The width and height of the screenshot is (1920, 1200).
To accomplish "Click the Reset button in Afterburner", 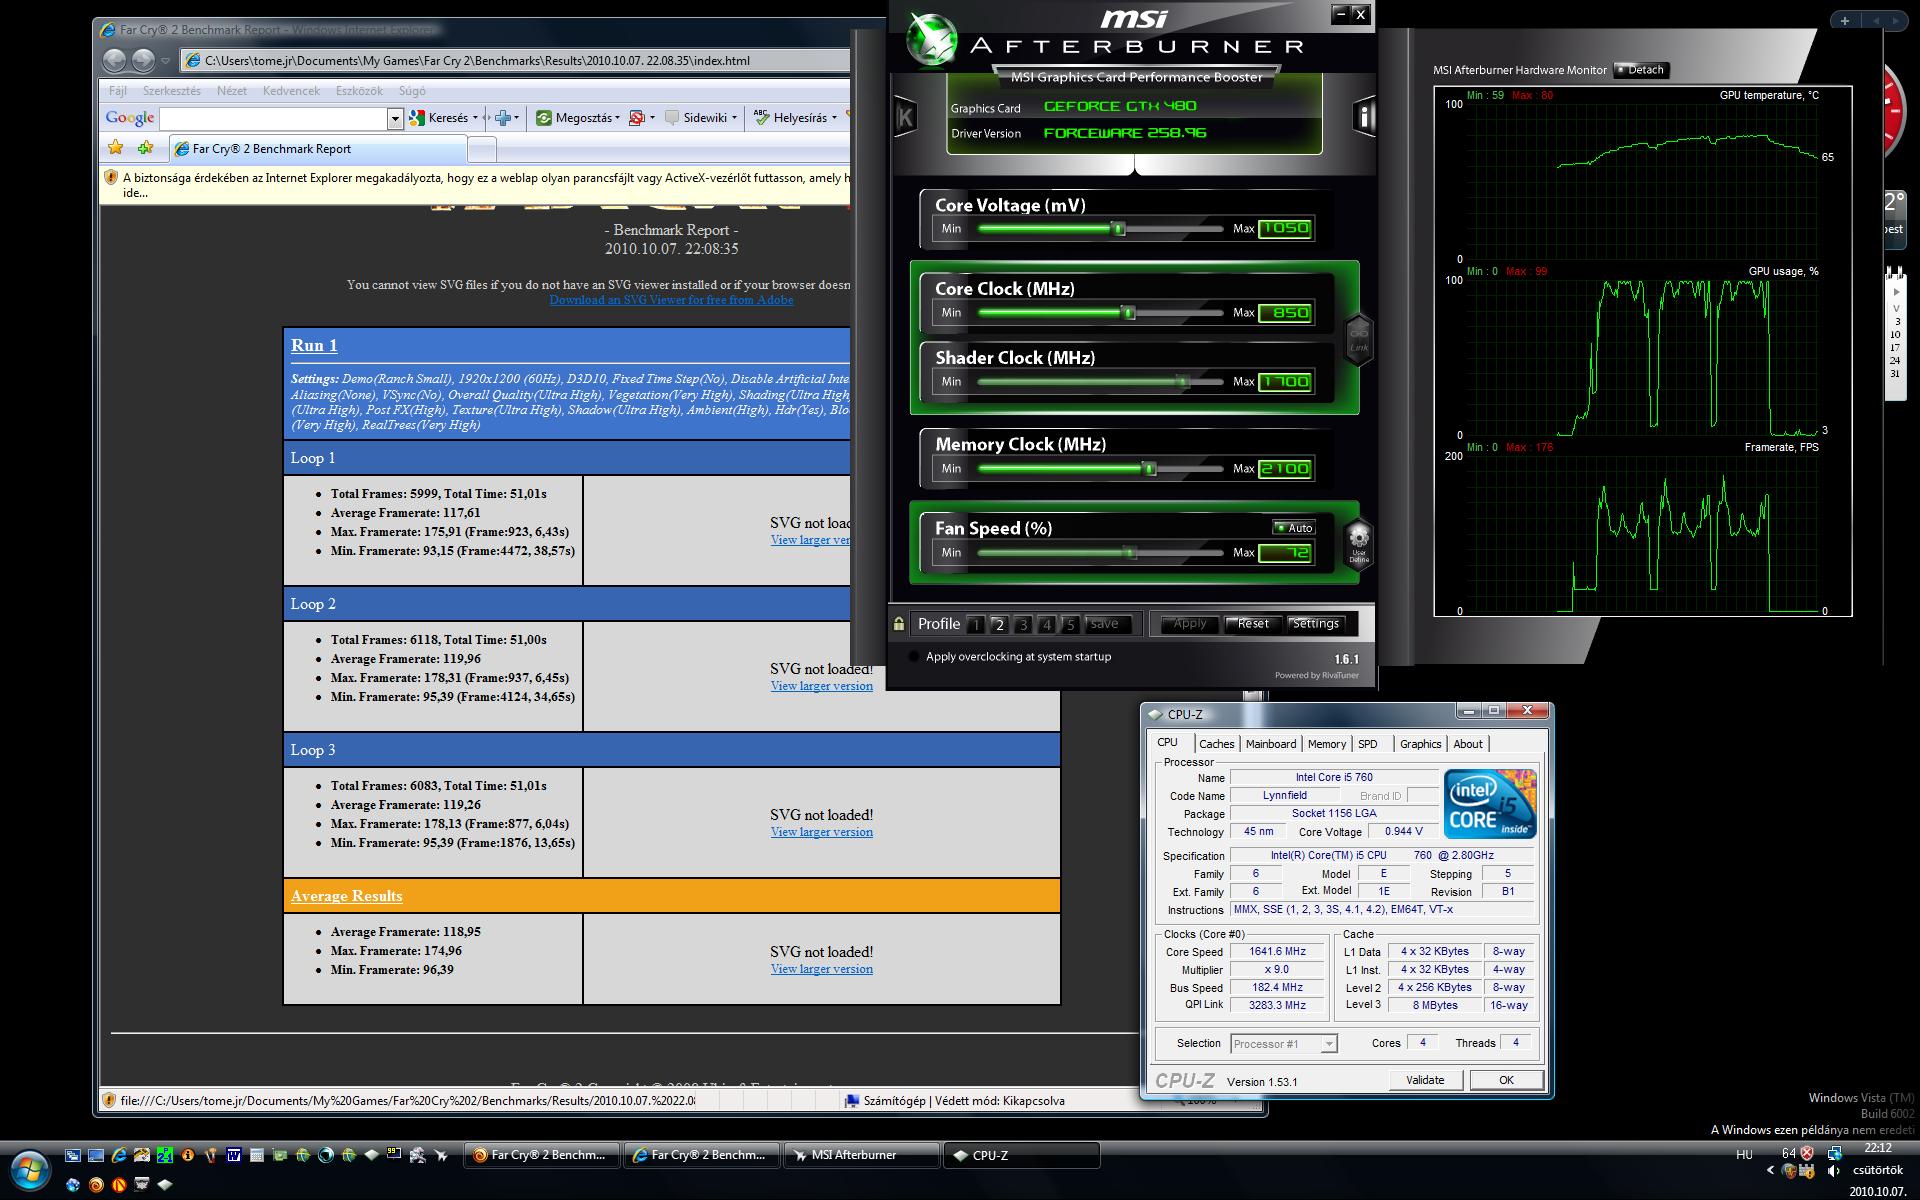I will 1253,624.
